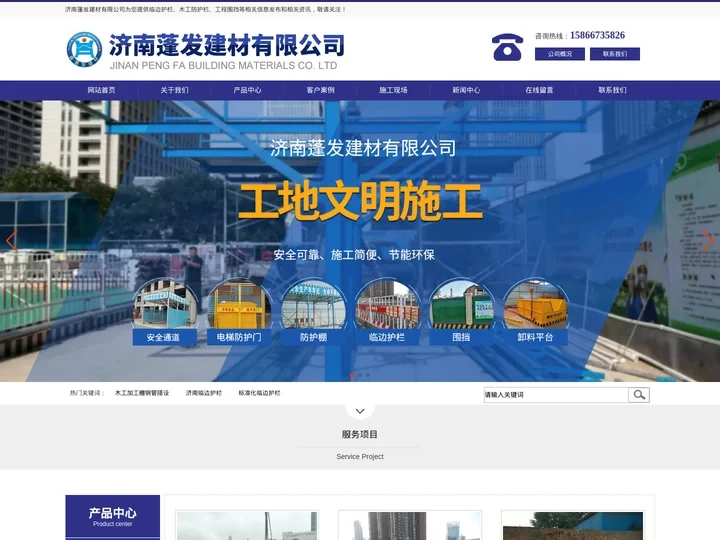Click the 卸料平台 banner label

(x=535, y=337)
